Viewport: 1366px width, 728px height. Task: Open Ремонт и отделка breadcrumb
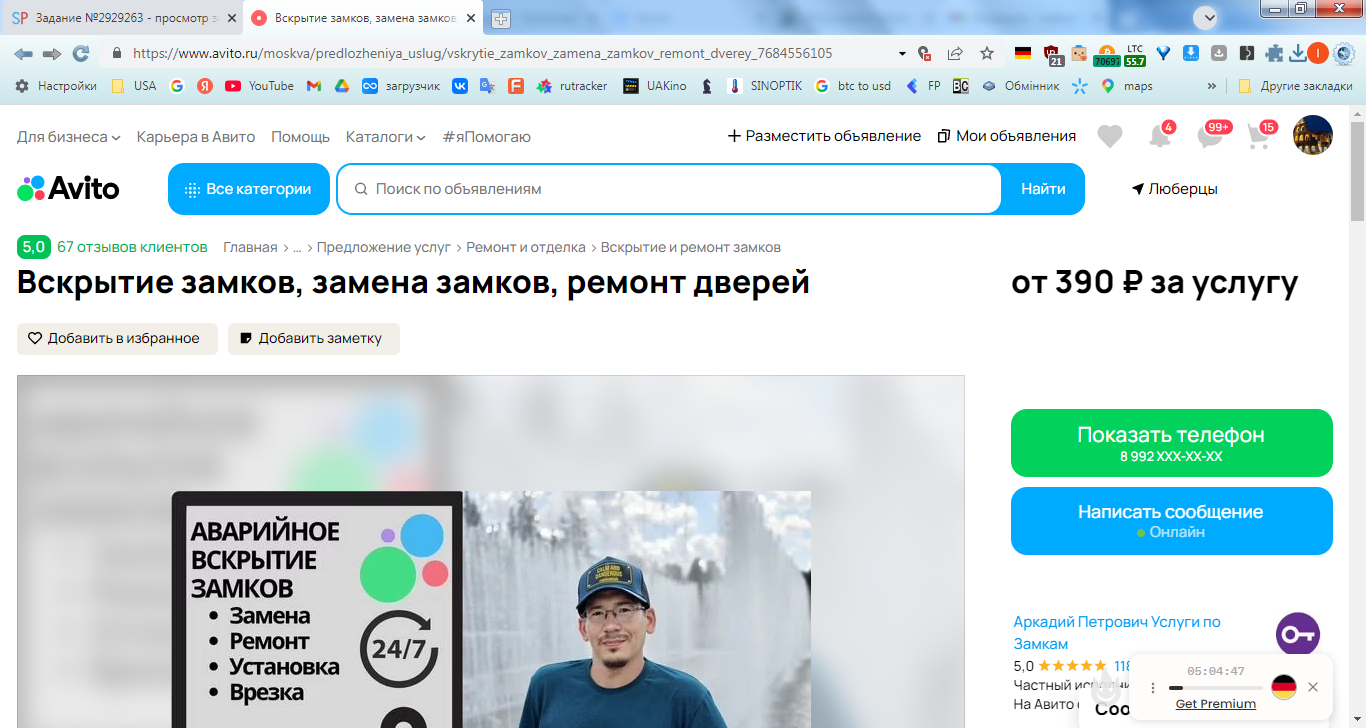click(x=527, y=247)
